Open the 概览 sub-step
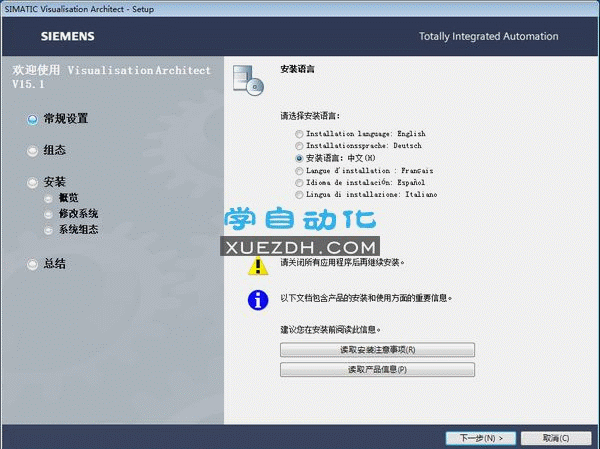600x449 pixels. (68, 198)
